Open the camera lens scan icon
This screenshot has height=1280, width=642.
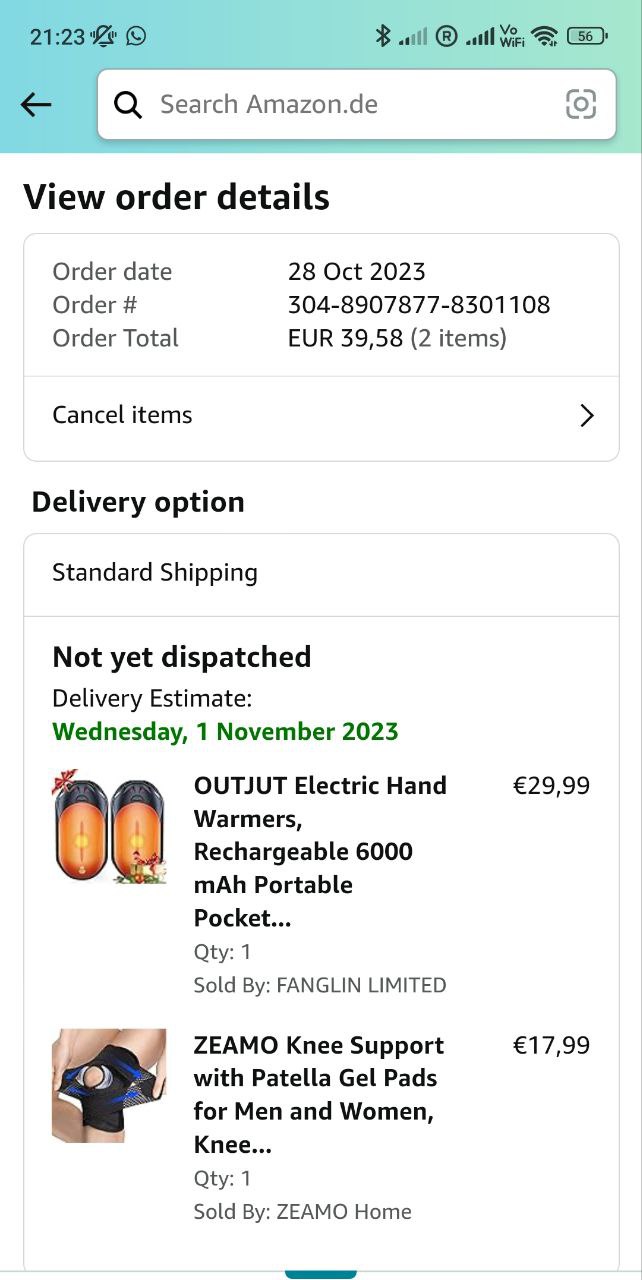click(580, 104)
